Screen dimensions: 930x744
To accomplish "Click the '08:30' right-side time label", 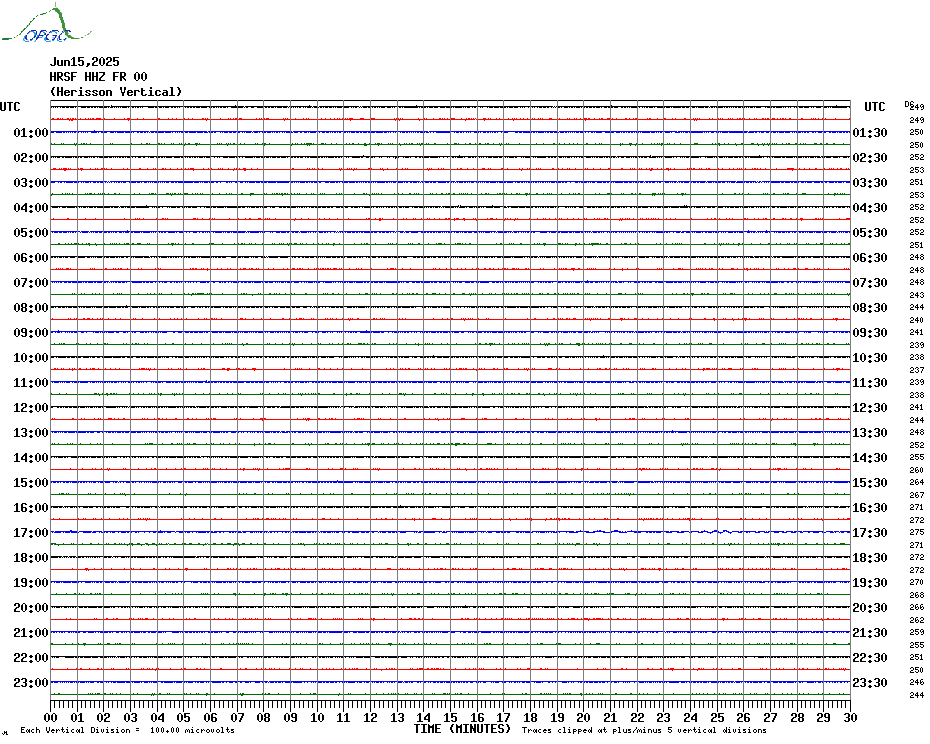I will pyautogui.click(x=870, y=307).
